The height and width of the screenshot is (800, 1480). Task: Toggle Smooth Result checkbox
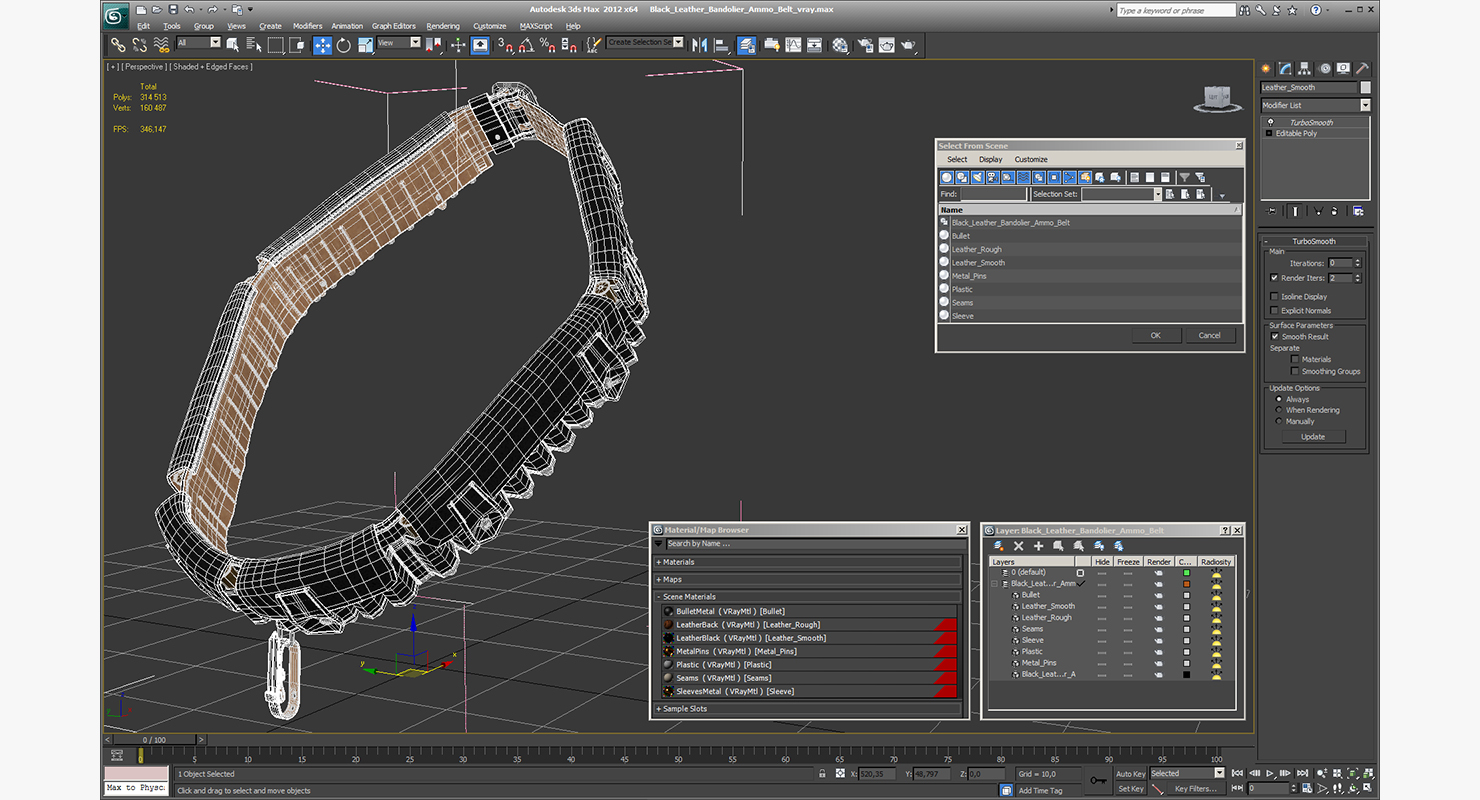coord(1274,337)
